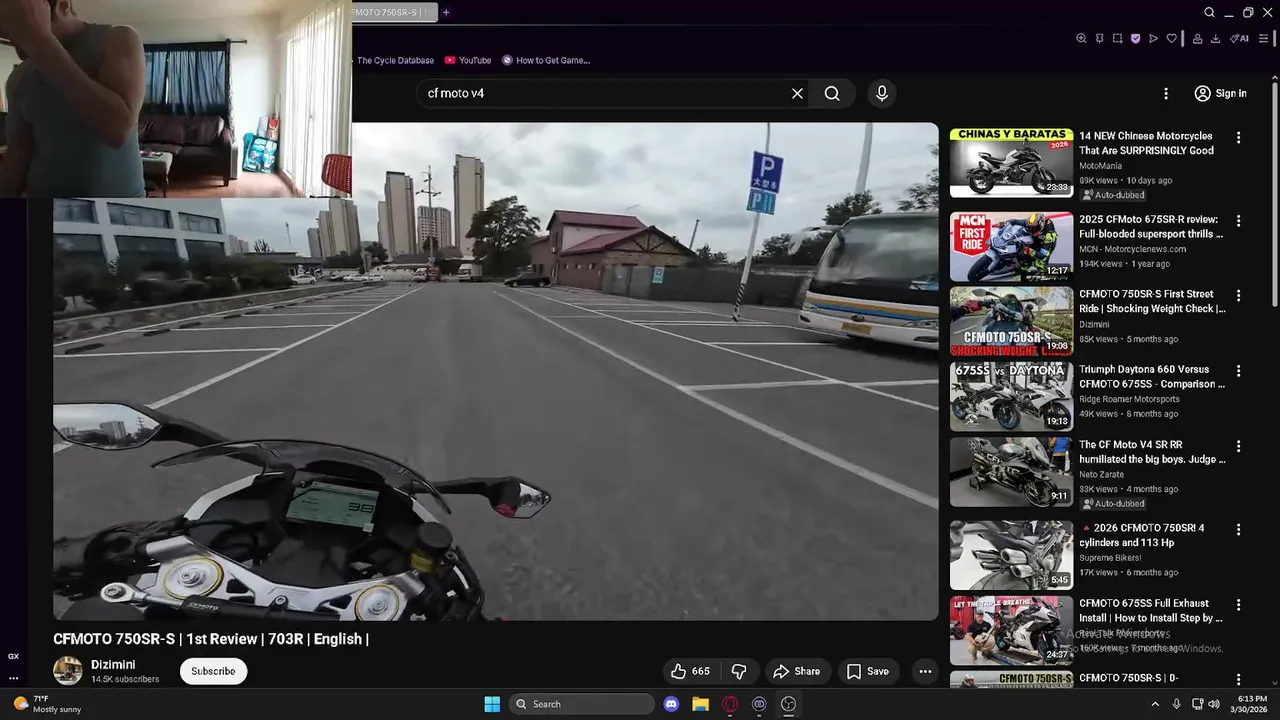Click the video player to pause playback

click(496, 371)
